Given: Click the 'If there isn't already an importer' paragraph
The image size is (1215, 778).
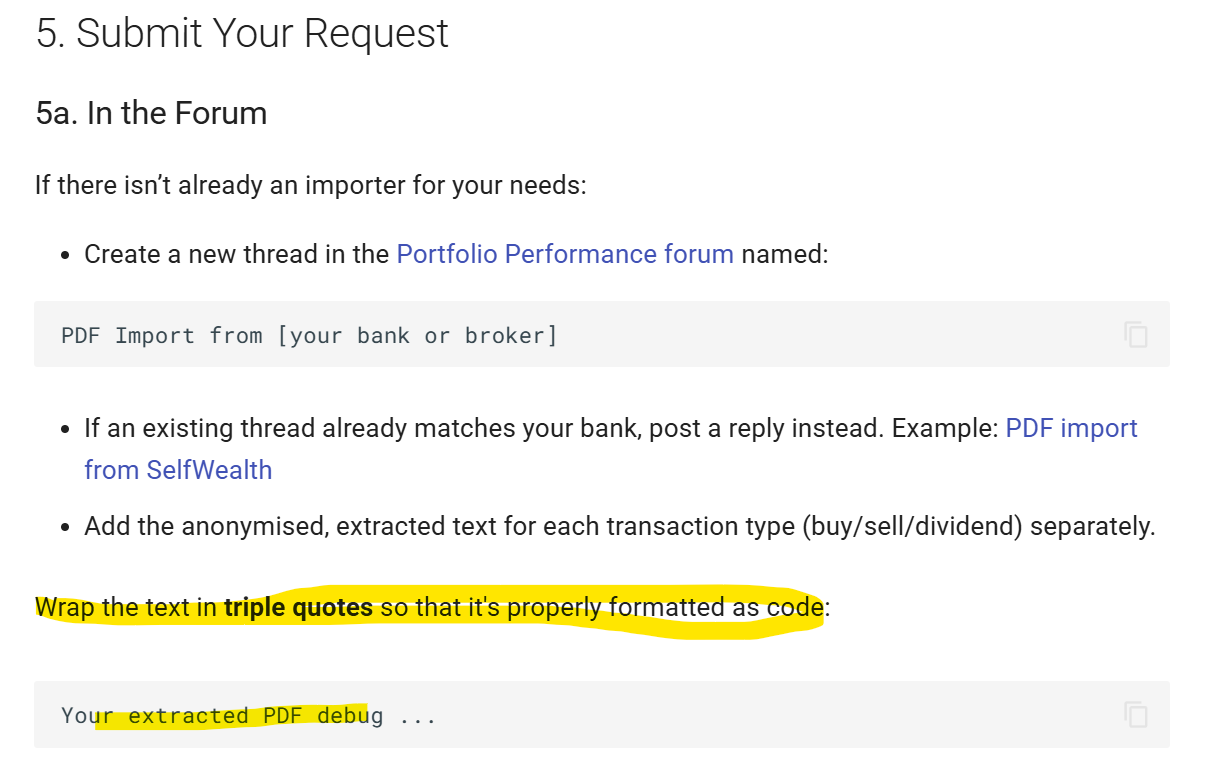Looking at the screenshot, I should tap(310, 185).
